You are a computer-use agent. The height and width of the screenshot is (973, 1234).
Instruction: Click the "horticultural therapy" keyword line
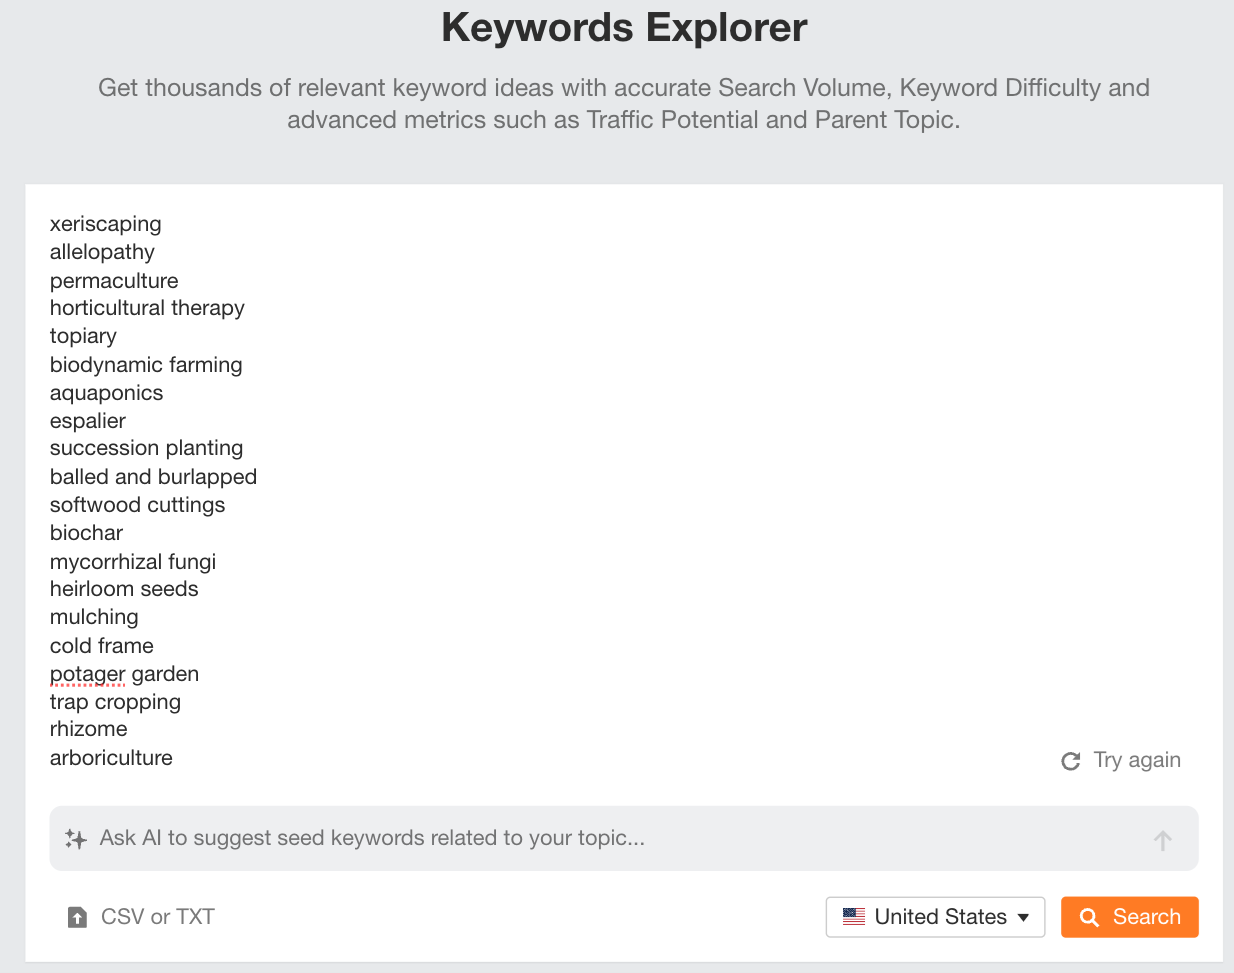coord(147,308)
